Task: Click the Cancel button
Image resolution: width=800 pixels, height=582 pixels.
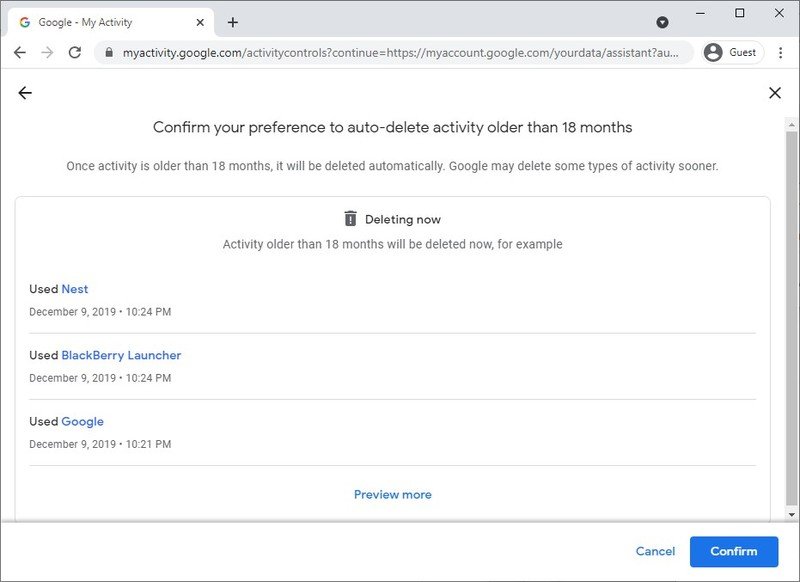Action: (655, 551)
